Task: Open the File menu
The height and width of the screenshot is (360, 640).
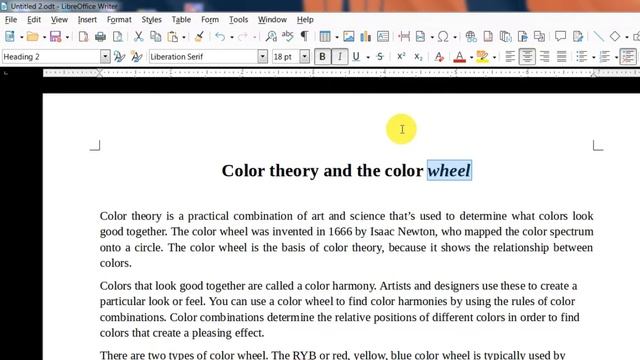Action: tap(11, 20)
